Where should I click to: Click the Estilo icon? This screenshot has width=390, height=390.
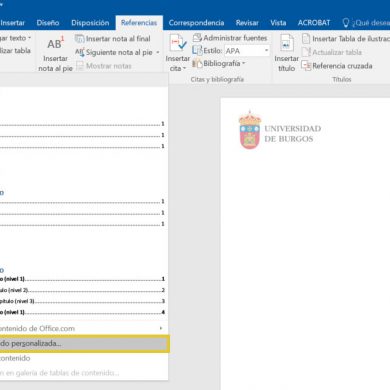coord(197,51)
